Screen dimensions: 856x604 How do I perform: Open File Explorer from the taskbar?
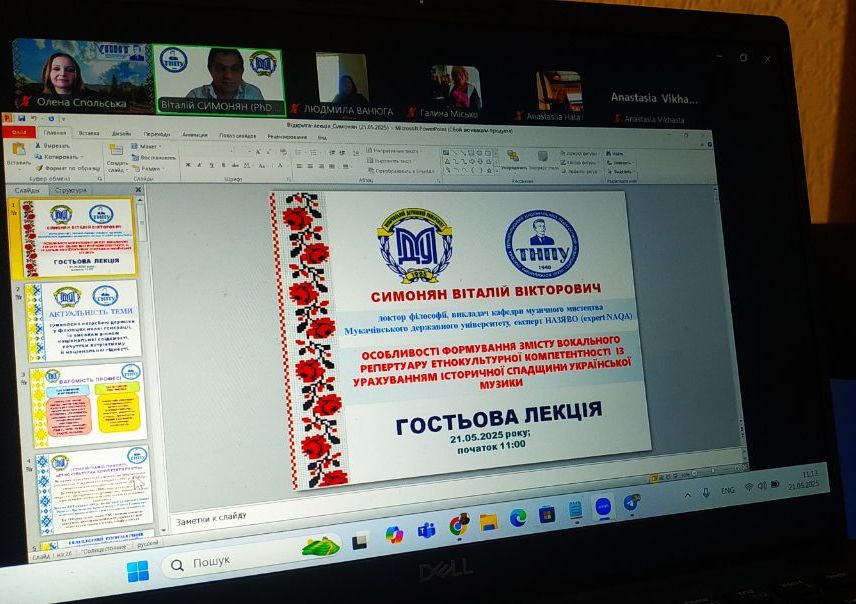[x=489, y=522]
